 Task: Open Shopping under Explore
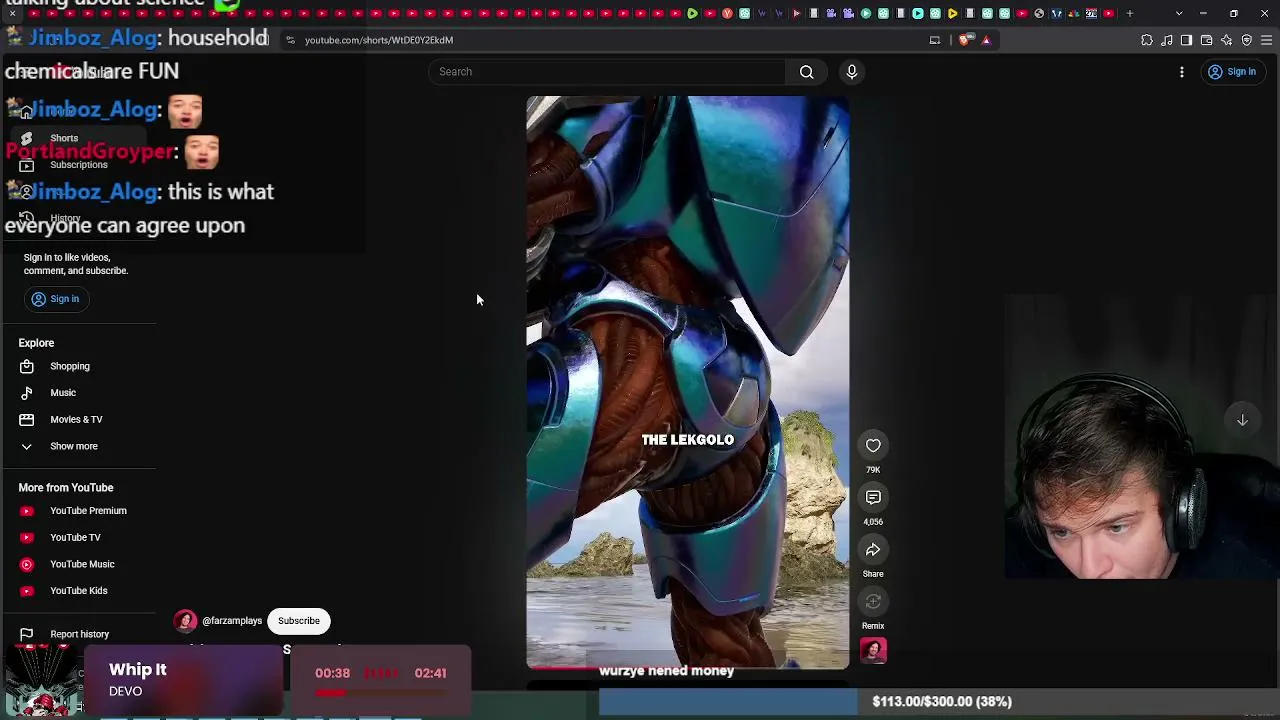tap(70, 366)
